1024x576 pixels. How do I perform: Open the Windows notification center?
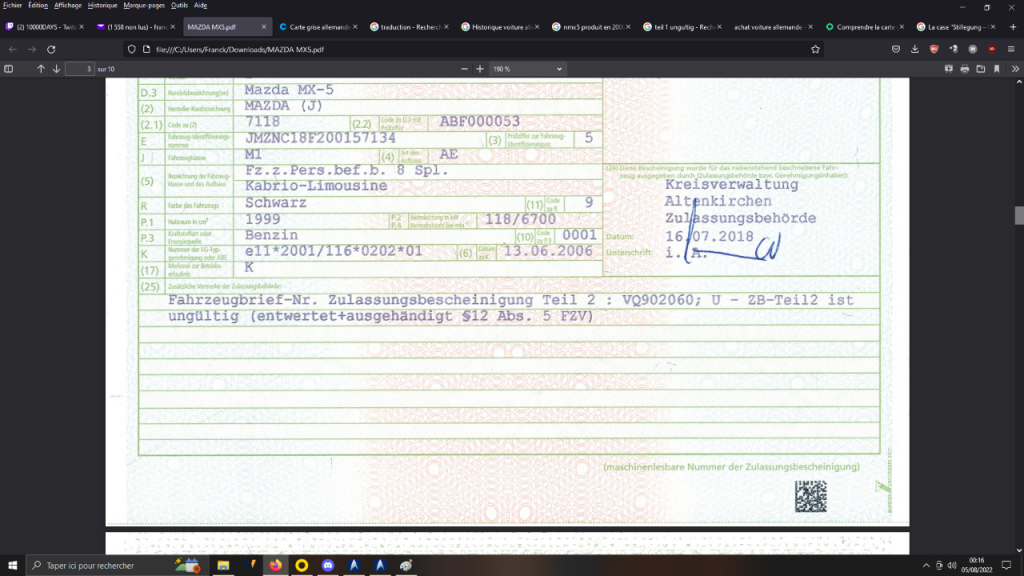pyautogui.click(x=1006, y=566)
